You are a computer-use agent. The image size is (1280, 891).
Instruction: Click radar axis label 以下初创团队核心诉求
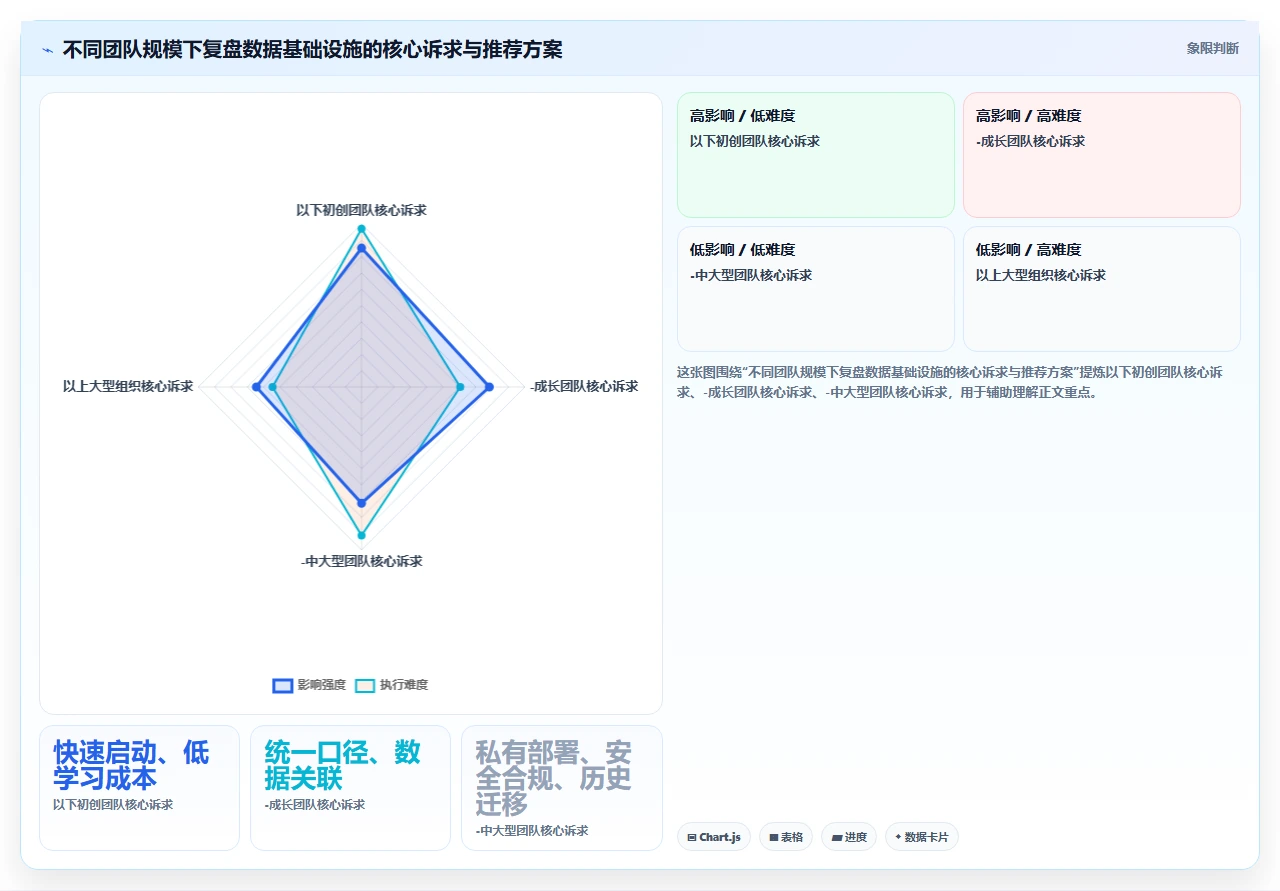(x=361, y=210)
